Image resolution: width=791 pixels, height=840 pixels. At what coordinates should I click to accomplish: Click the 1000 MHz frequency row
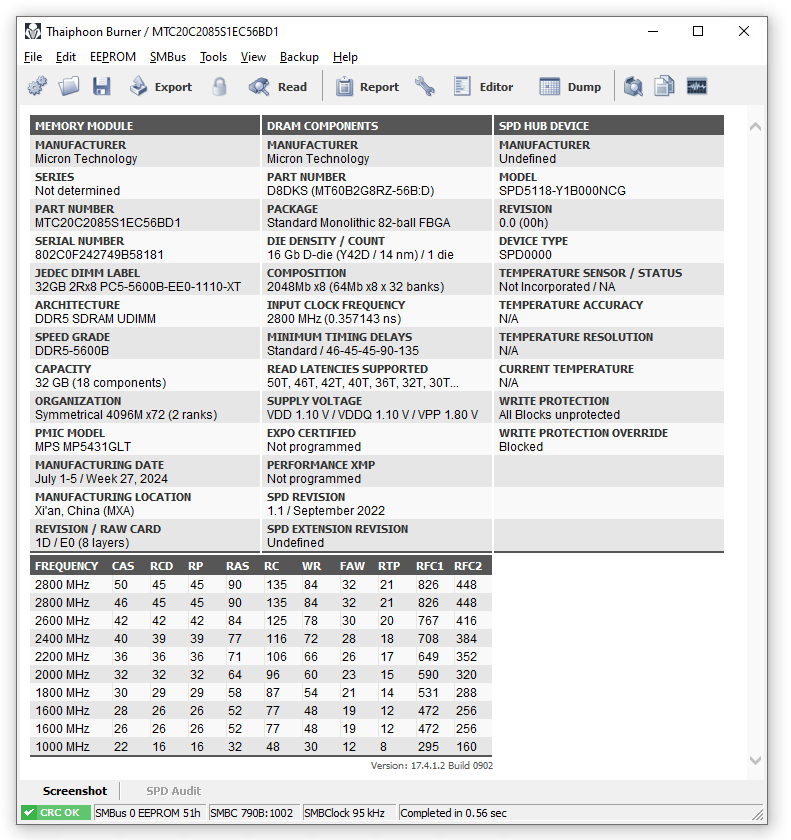pyautogui.click(x=261, y=747)
